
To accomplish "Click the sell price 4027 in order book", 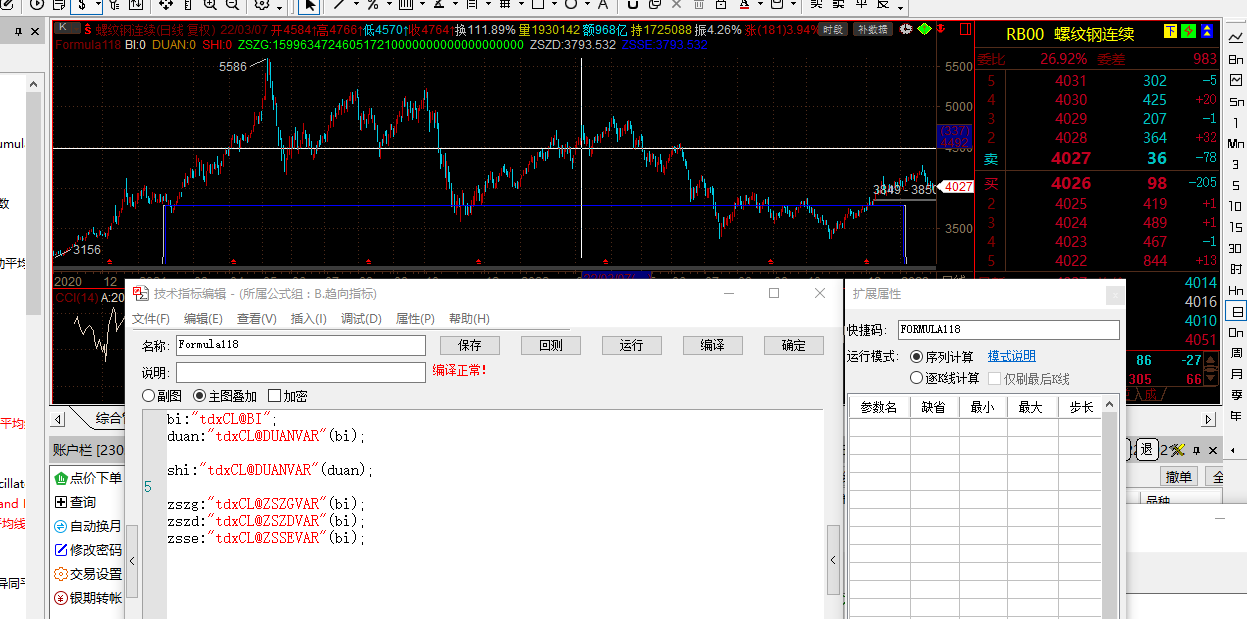I will point(1070,159).
